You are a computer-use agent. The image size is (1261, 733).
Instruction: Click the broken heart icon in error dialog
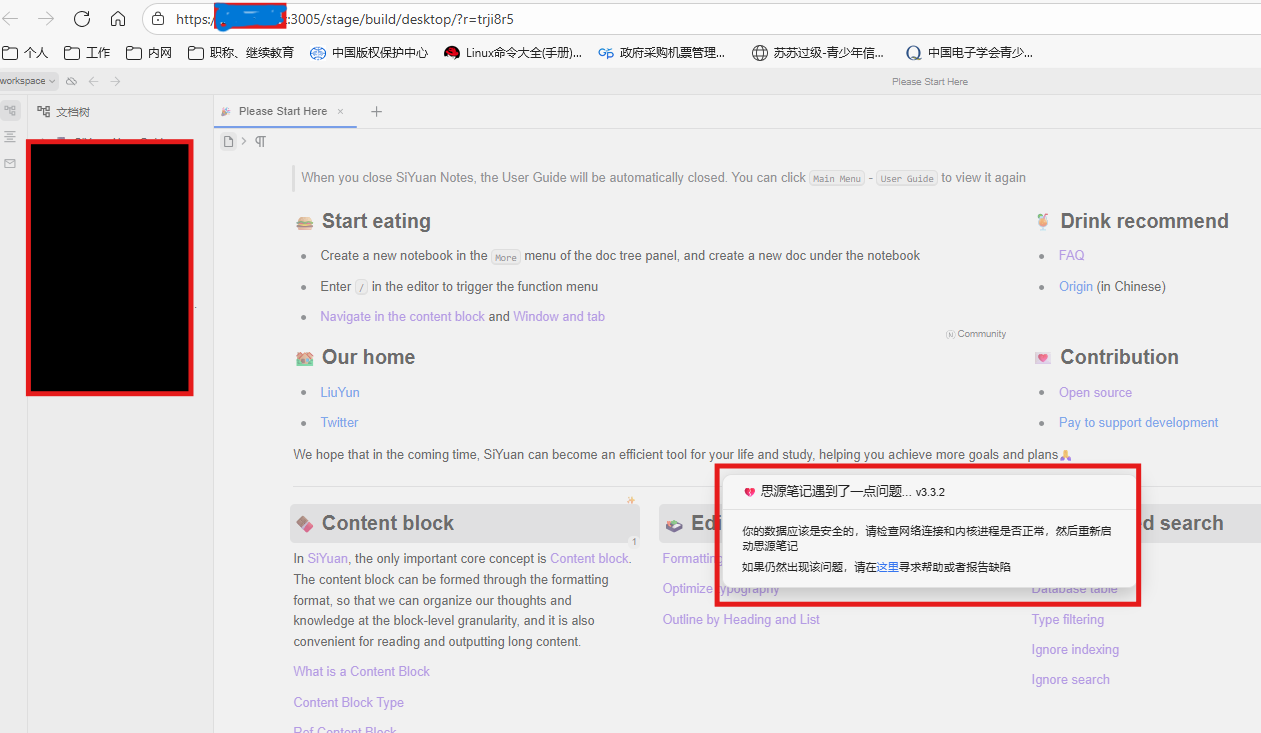point(749,492)
